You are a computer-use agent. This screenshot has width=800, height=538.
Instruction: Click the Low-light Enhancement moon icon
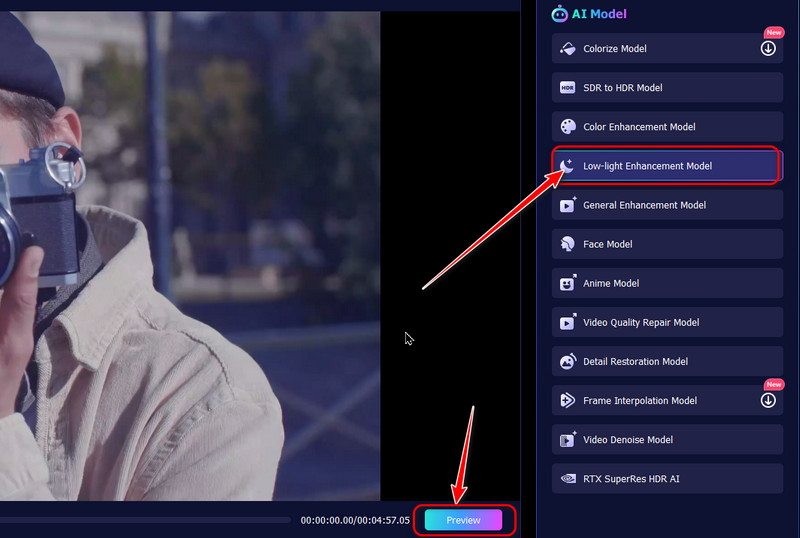[x=567, y=166]
